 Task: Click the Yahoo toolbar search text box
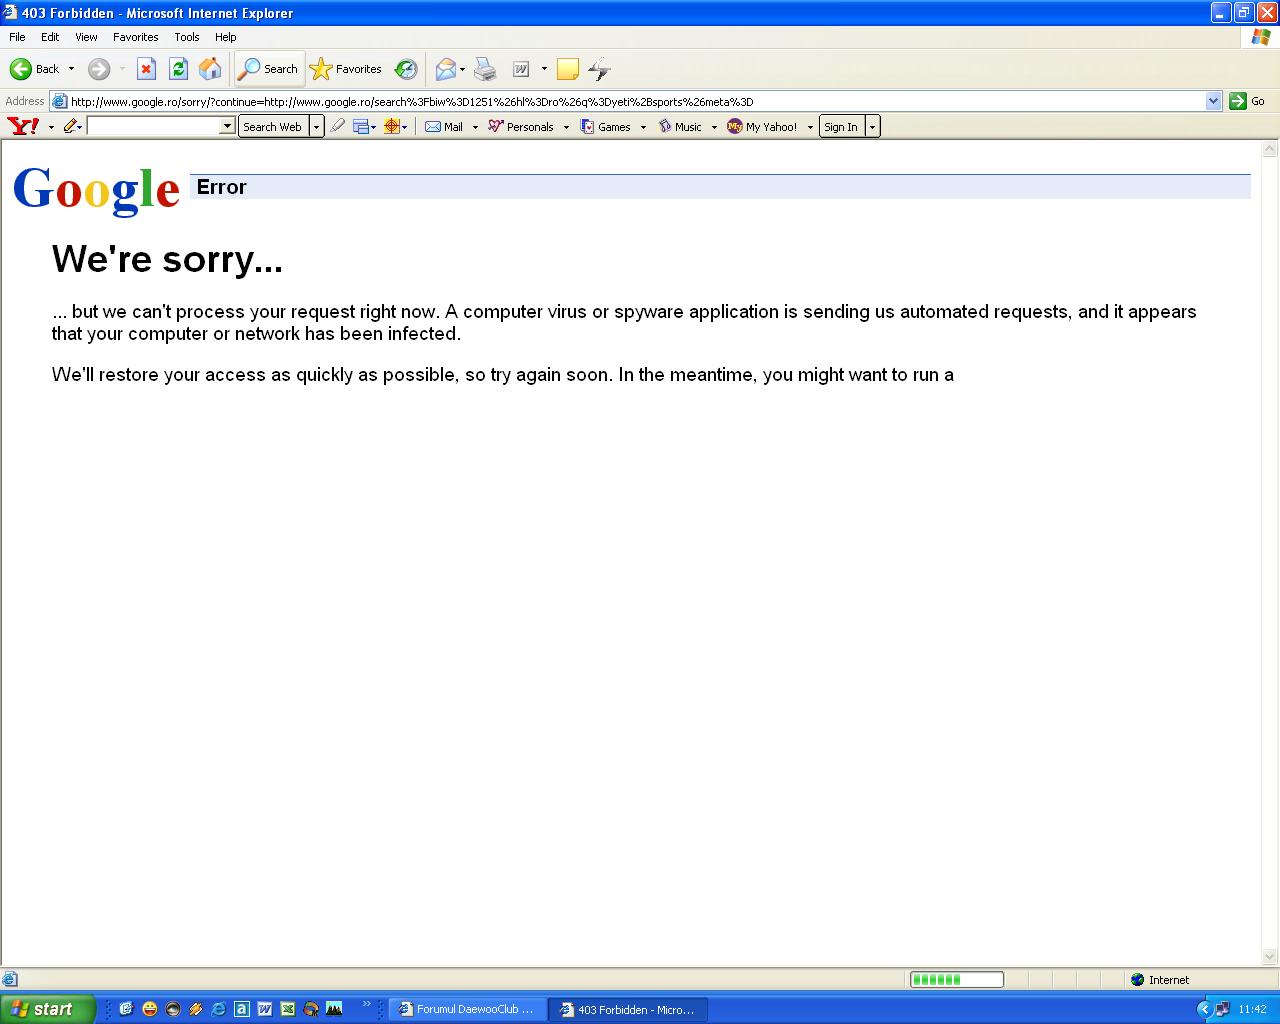coord(153,126)
